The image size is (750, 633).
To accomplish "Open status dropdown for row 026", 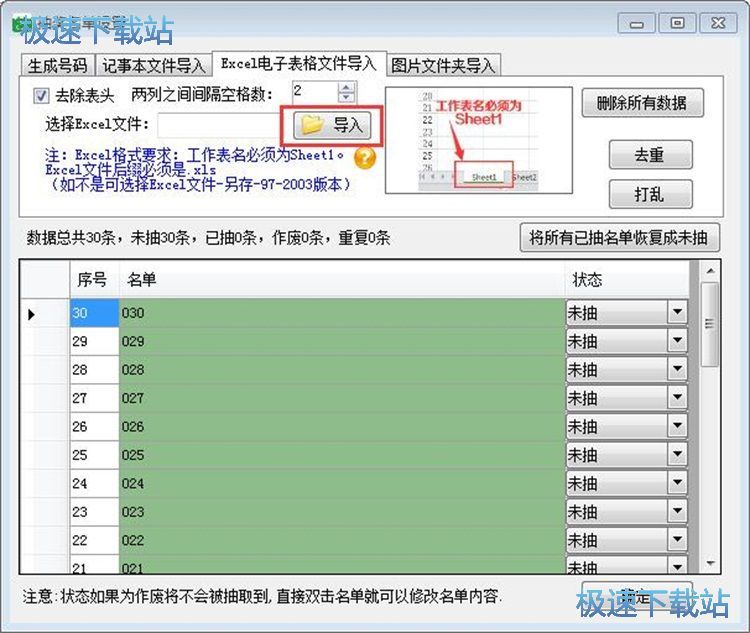I will pyautogui.click(x=677, y=426).
